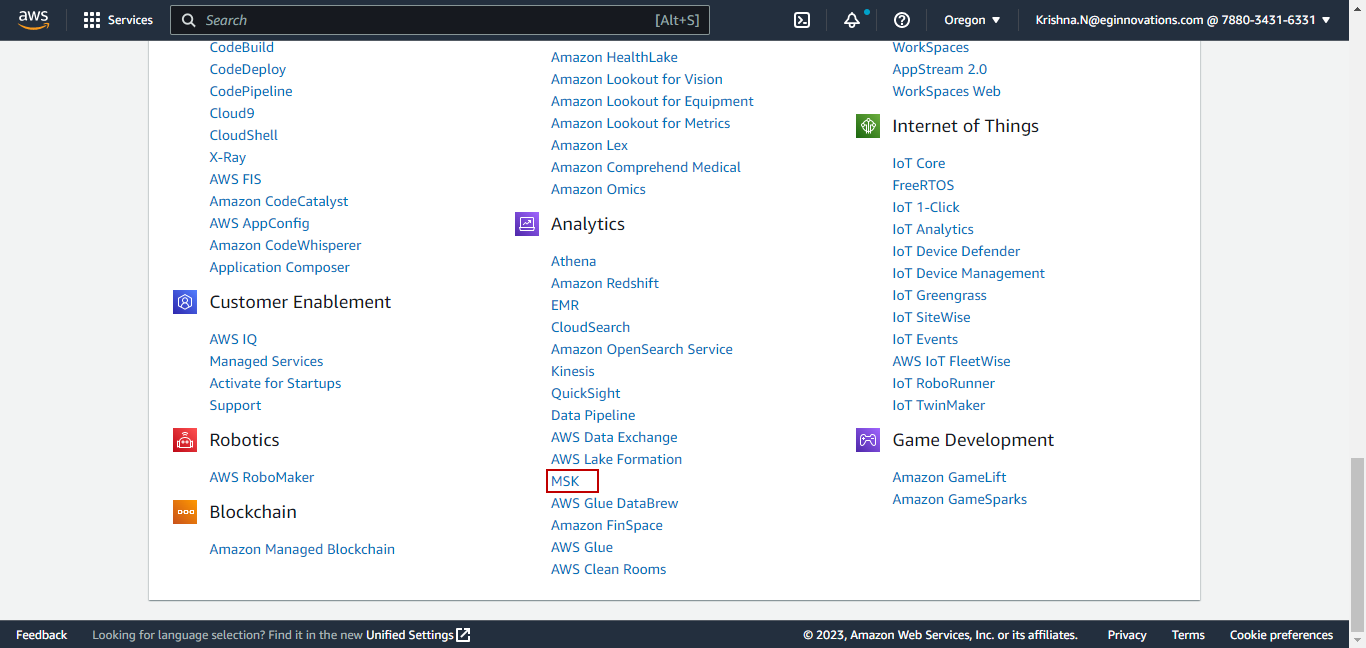1366x648 pixels.
Task: Open AWS Clean Rooms link
Action: (609, 569)
